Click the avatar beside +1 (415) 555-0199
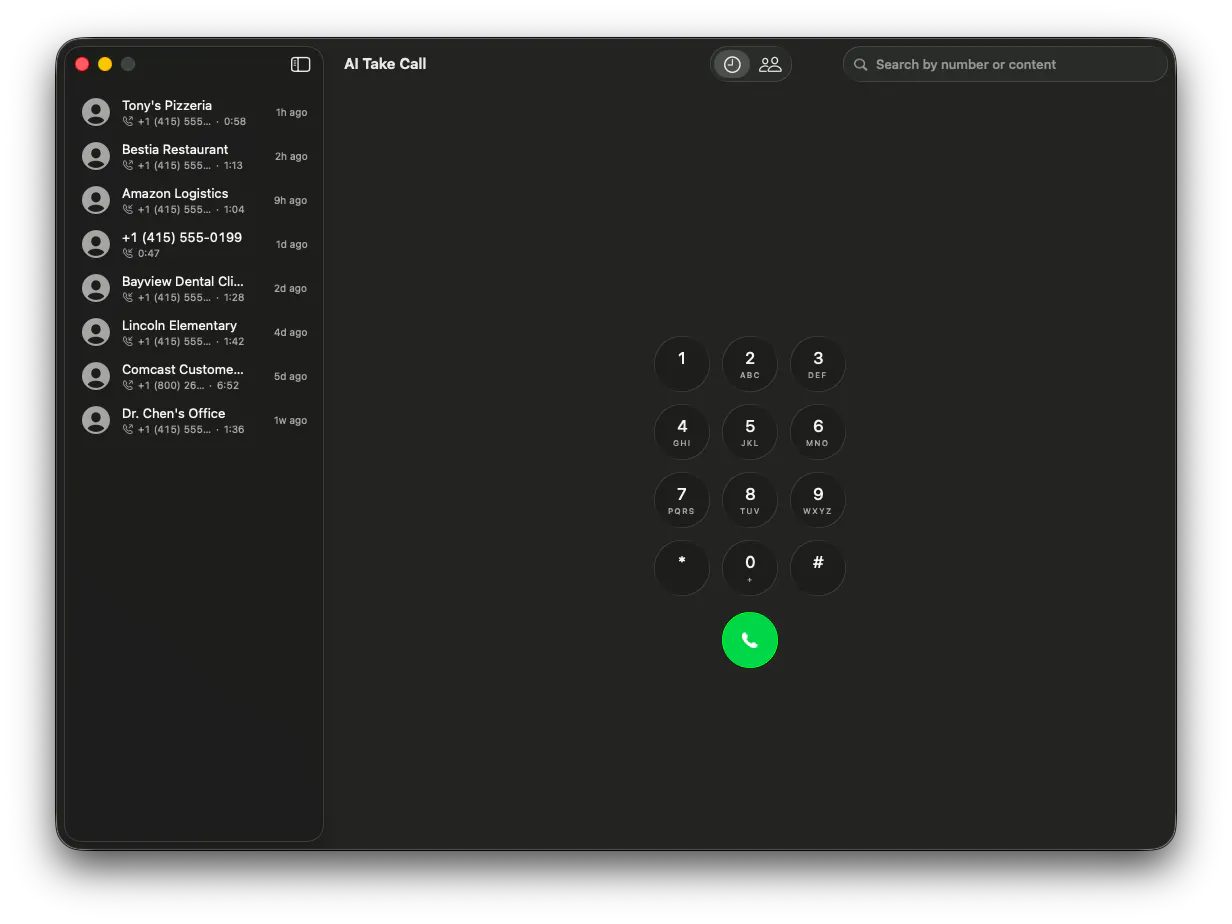1232x924 pixels. (96, 244)
